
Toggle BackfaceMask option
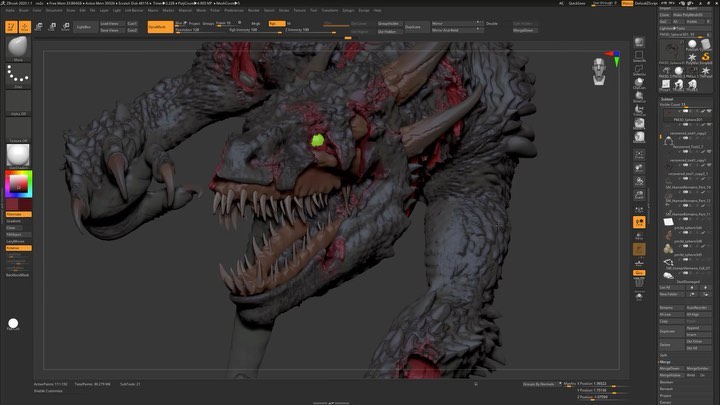(x=18, y=275)
